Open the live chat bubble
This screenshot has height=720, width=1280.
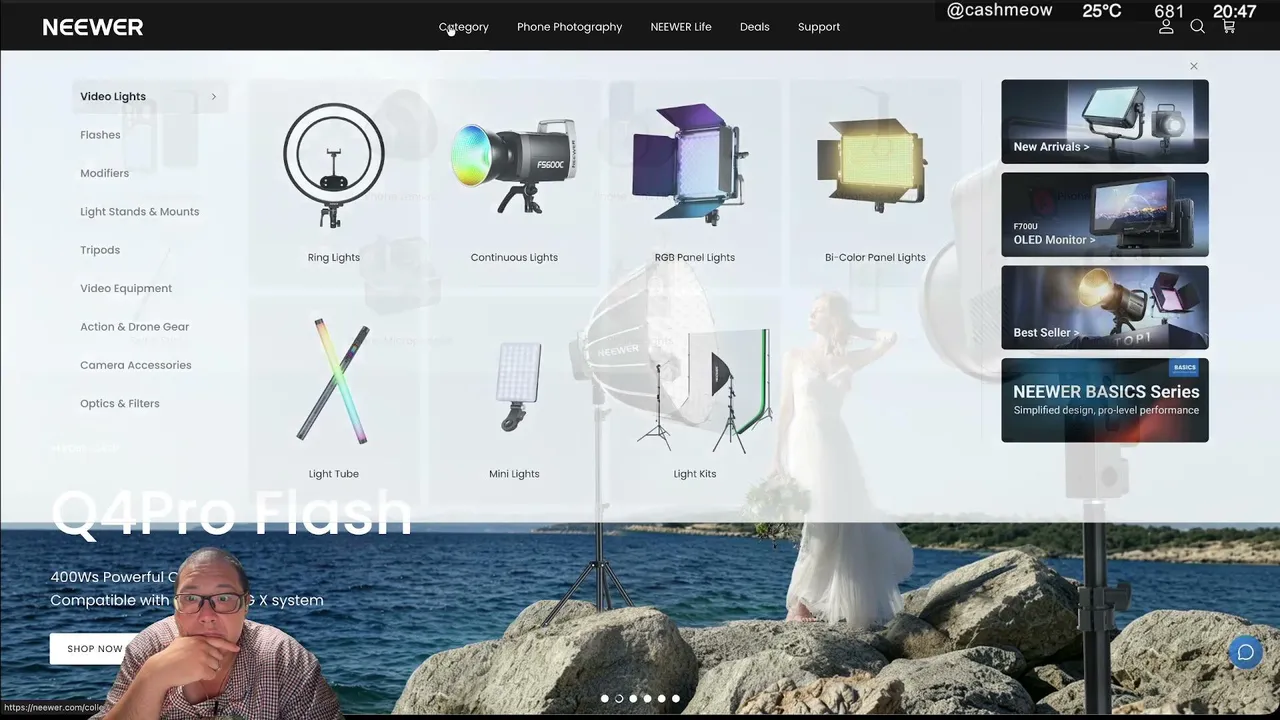[1245, 653]
